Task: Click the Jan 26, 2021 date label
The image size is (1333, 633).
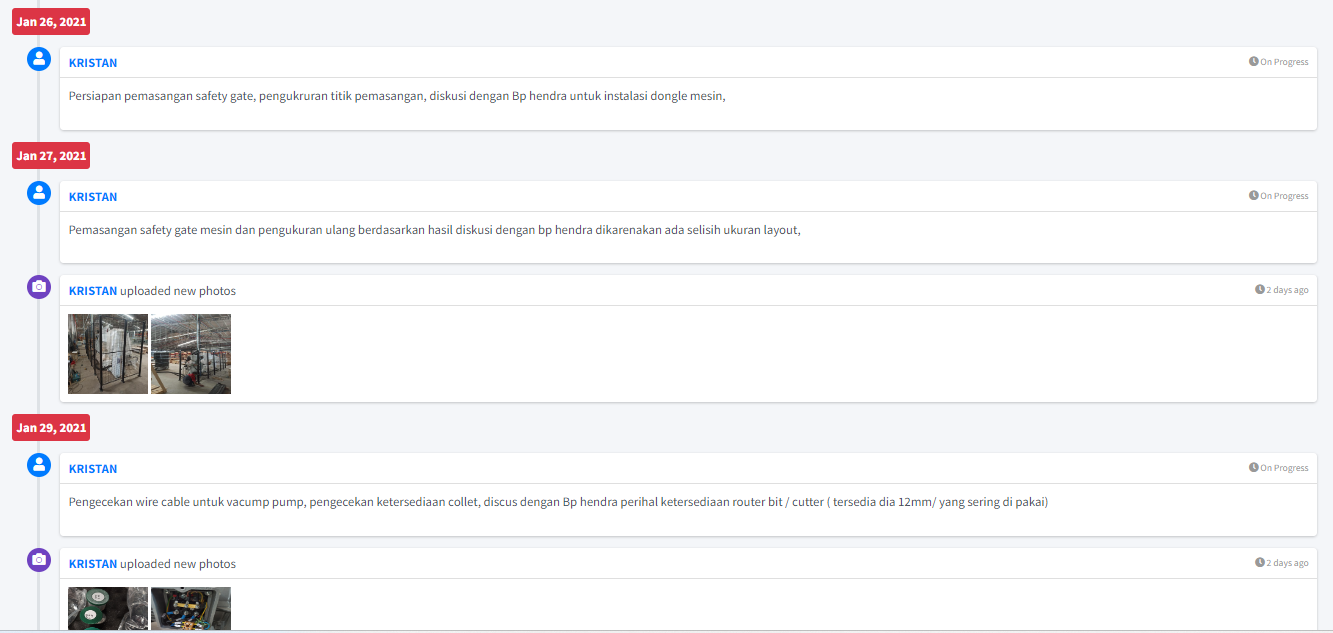Action: pos(51,21)
